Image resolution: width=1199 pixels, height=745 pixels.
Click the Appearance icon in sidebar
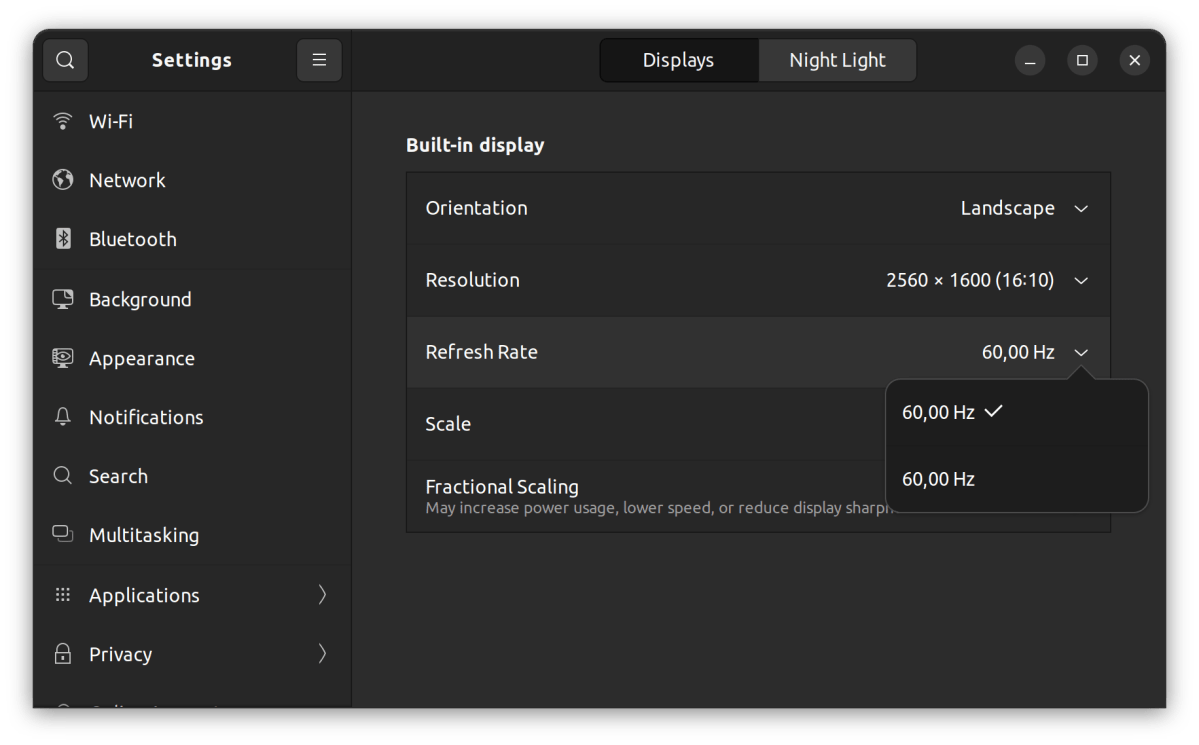click(63, 358)
